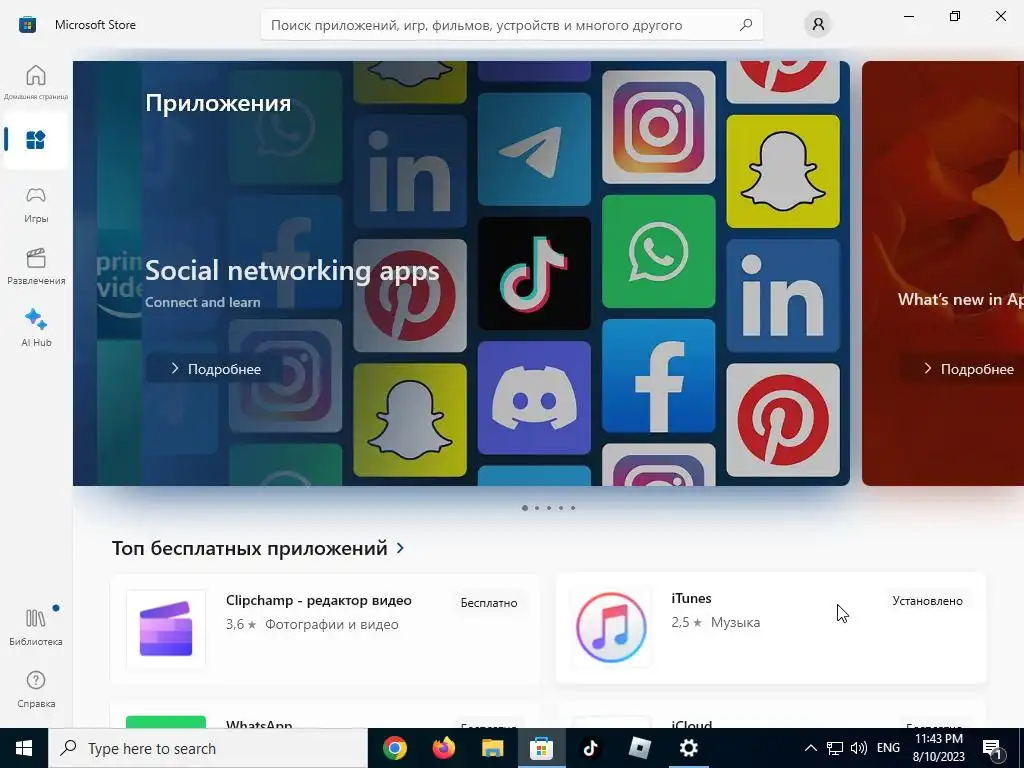
Task: Select the Apps section in sidebar
Action: click(x=36, y=140)
